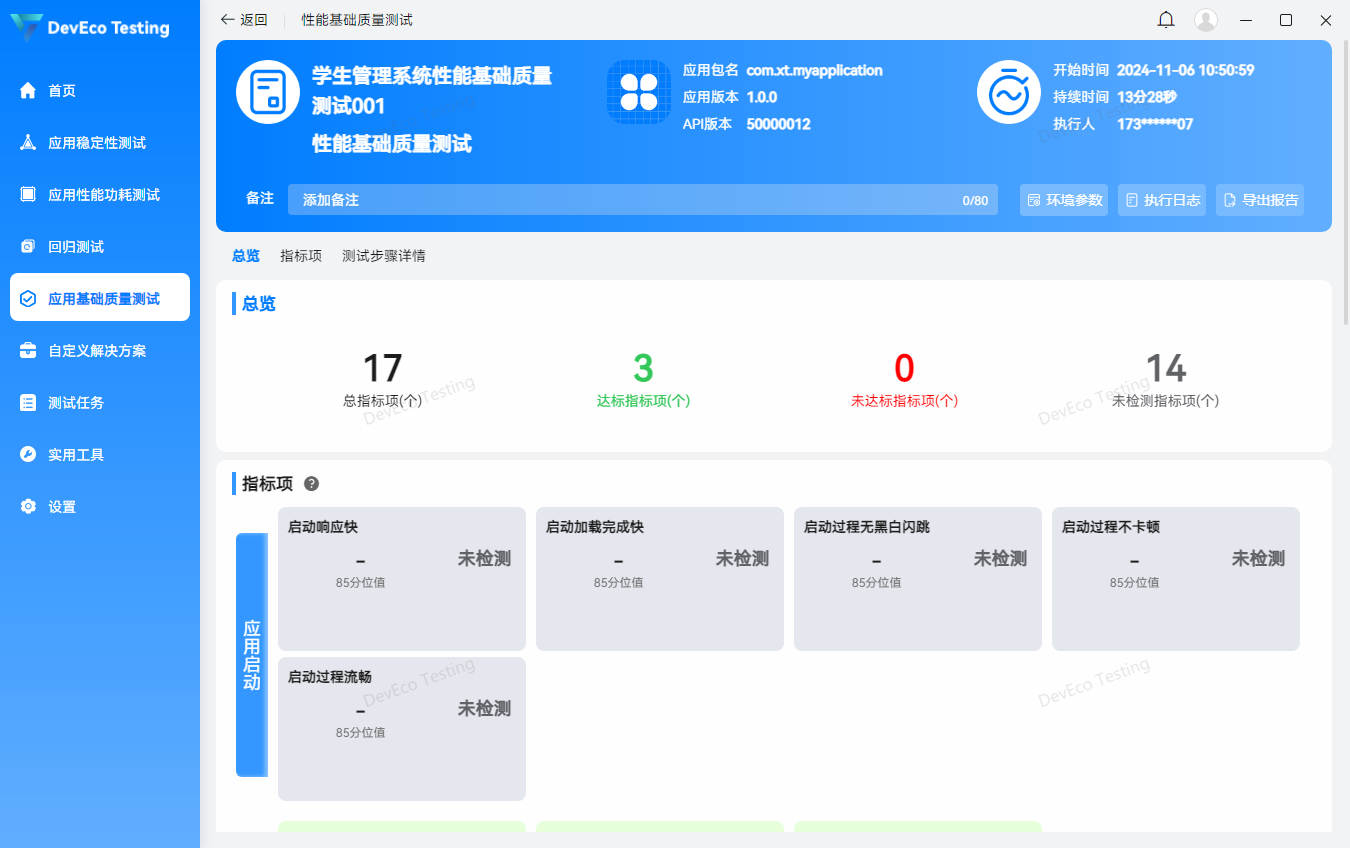Click the executor value 173******07
Viewport: 1350px width, 848px height.
tap(1155, 124)
